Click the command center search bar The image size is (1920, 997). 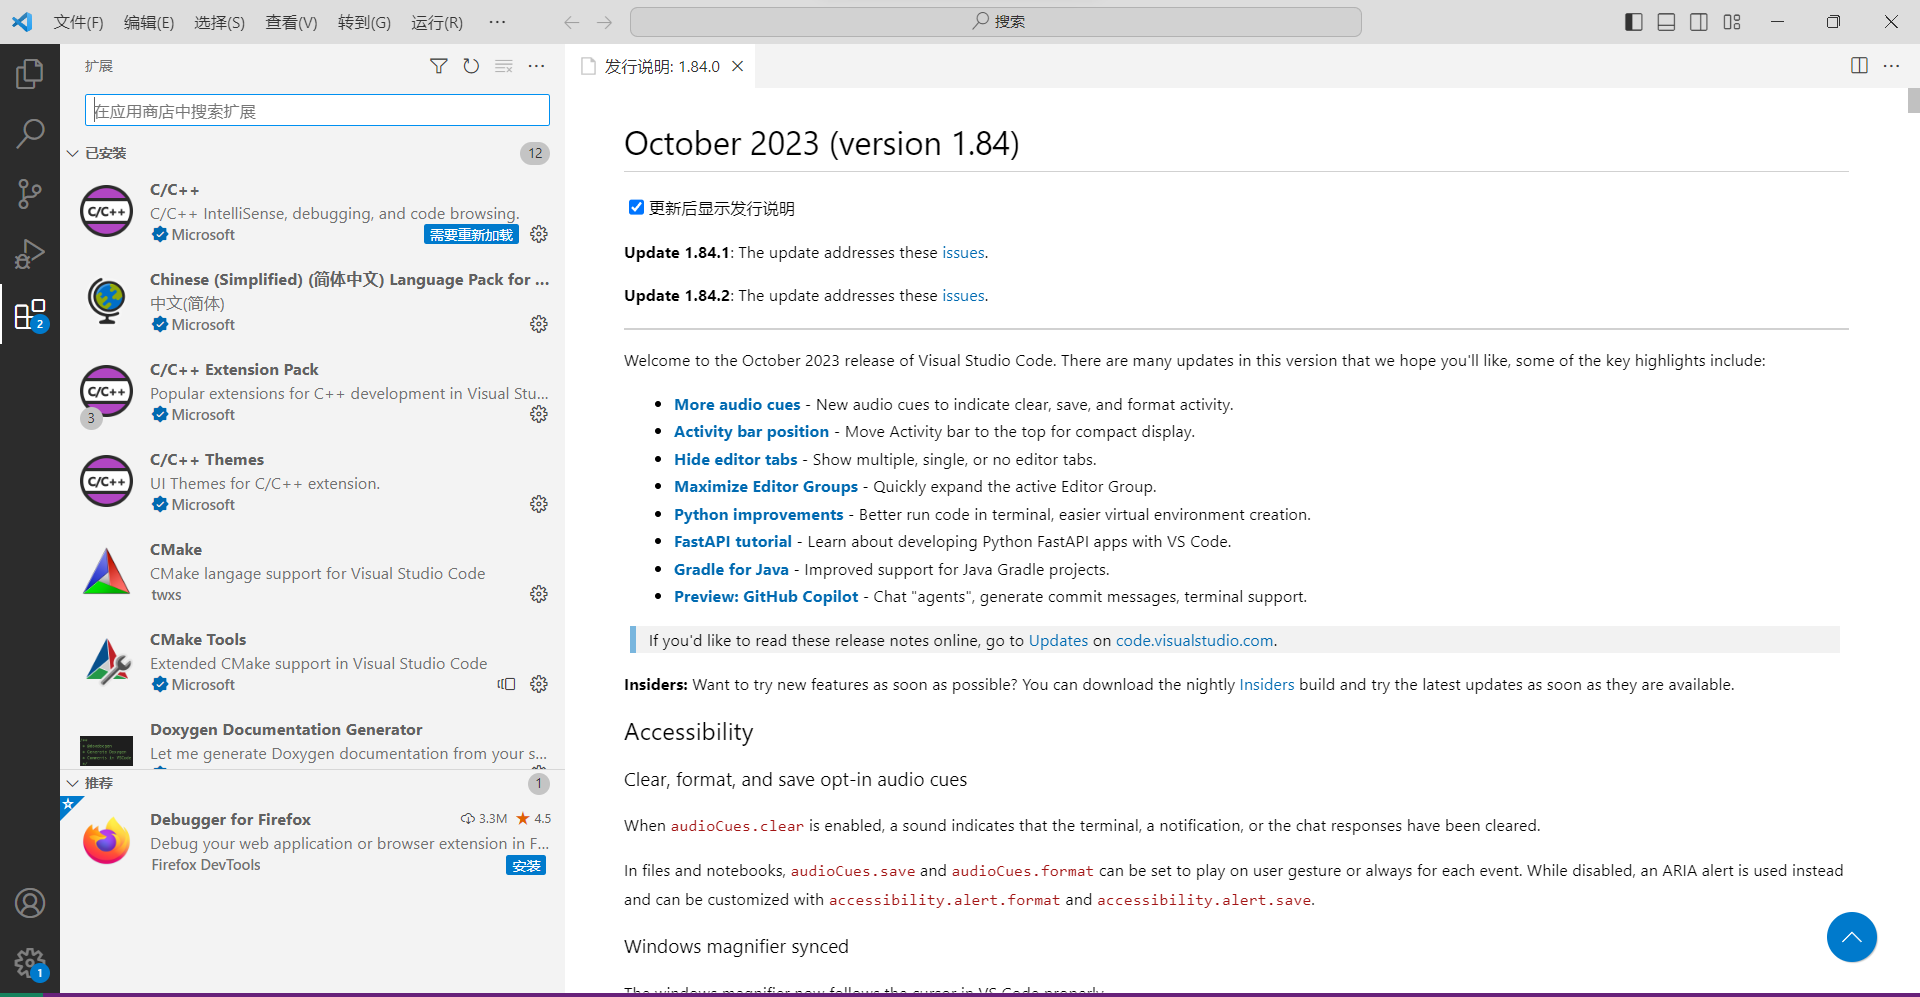(996, 22)
